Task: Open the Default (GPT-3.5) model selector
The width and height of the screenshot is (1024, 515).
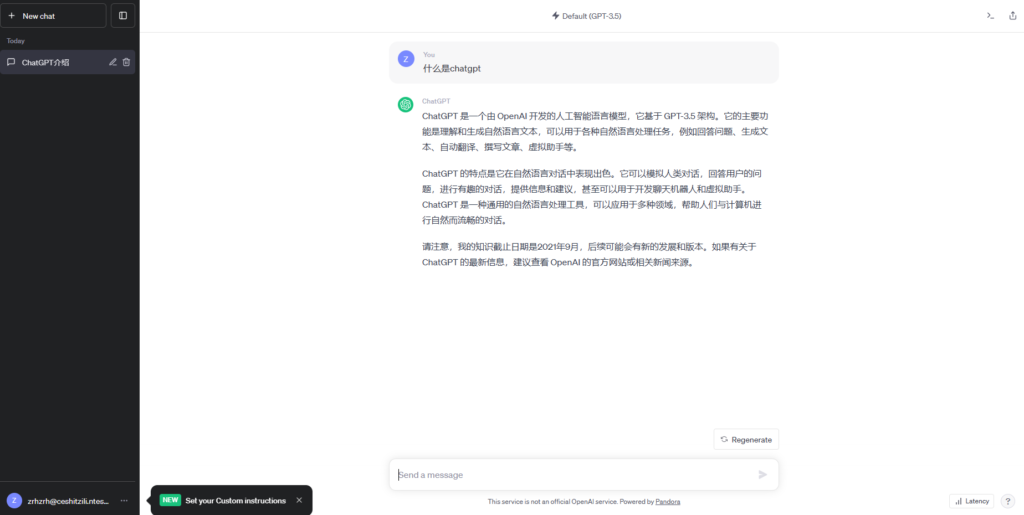Action: (x=586, y=16)
